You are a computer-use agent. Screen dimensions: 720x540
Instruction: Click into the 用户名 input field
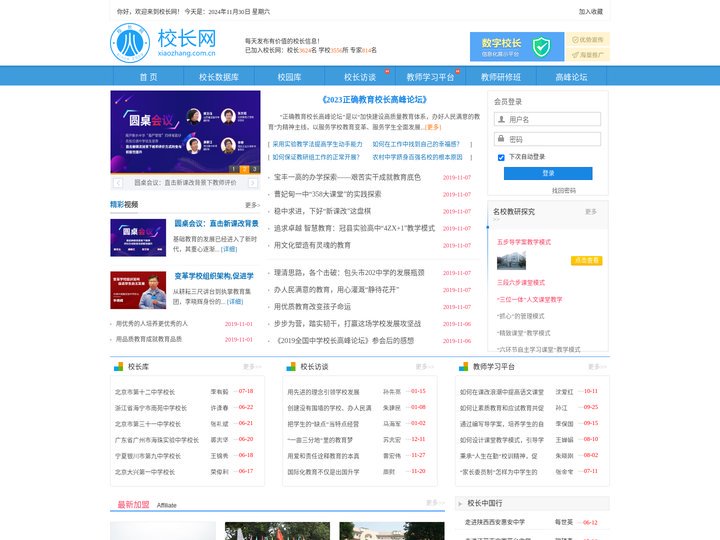pos(547,119)
